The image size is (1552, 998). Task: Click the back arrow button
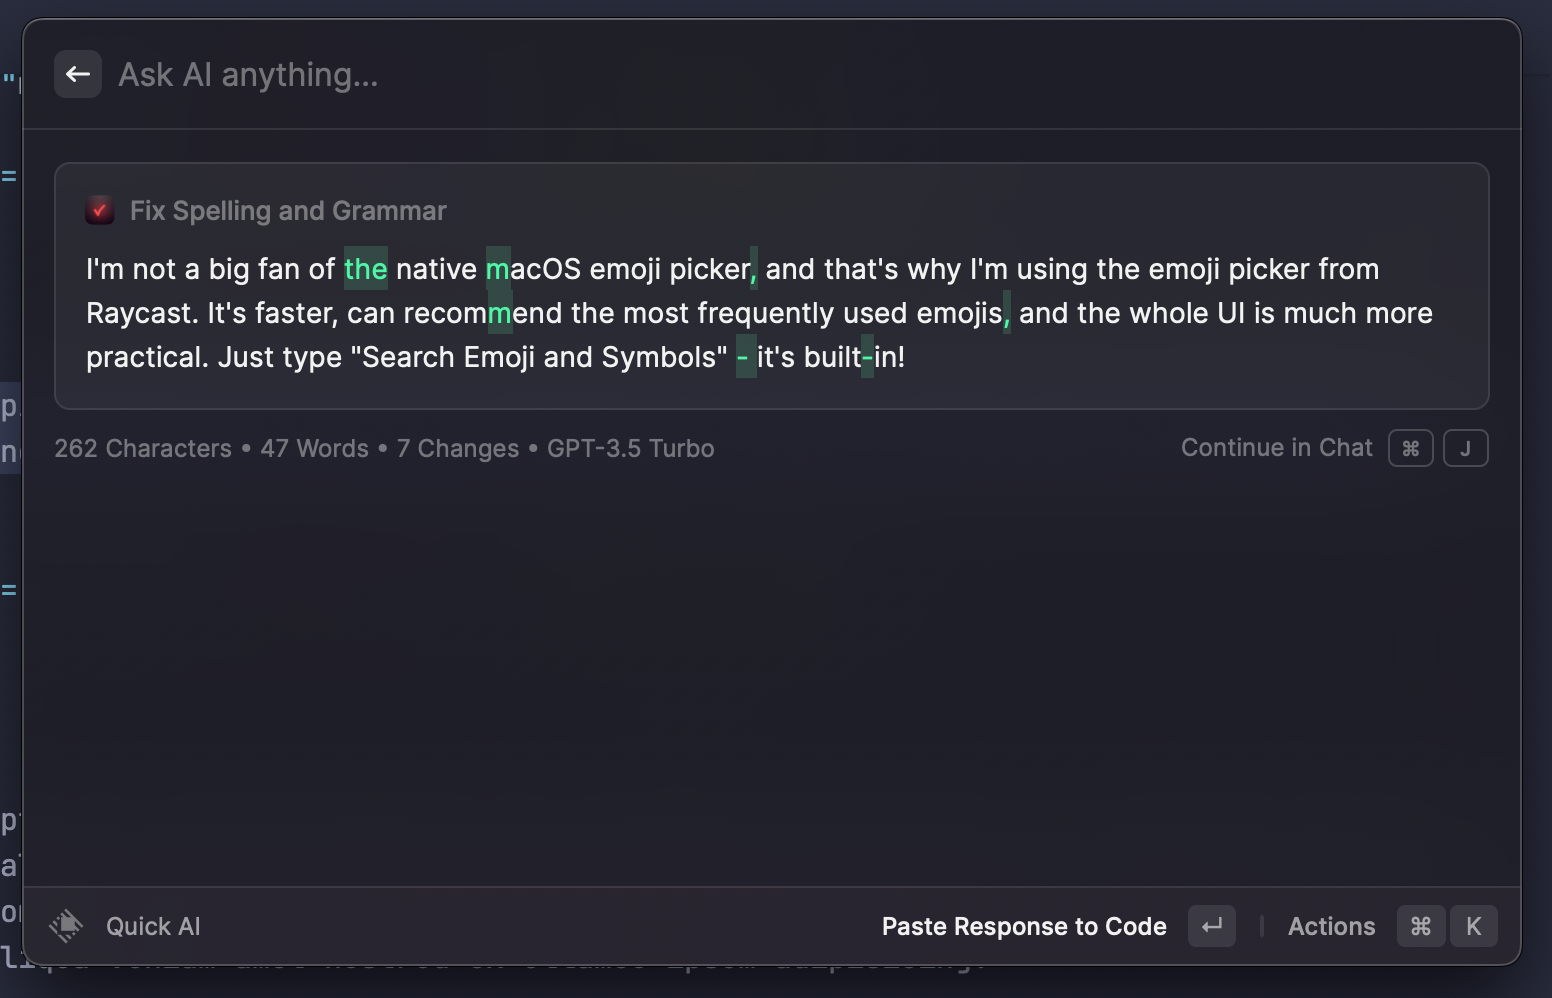pos(78,74)
